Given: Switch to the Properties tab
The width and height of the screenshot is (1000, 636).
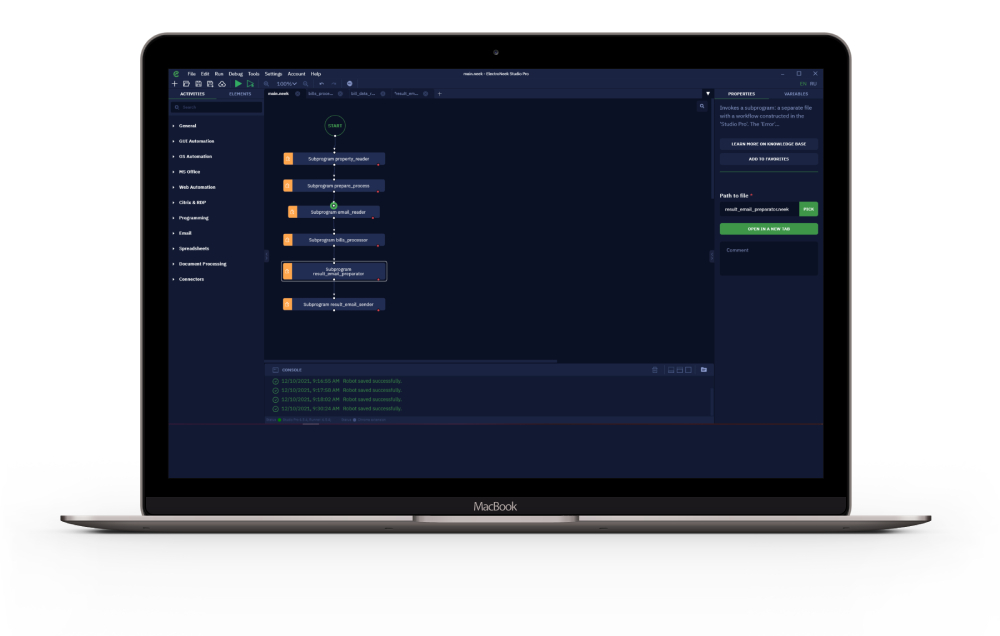Looking at the screenshot, I should [x=741, y=94].
